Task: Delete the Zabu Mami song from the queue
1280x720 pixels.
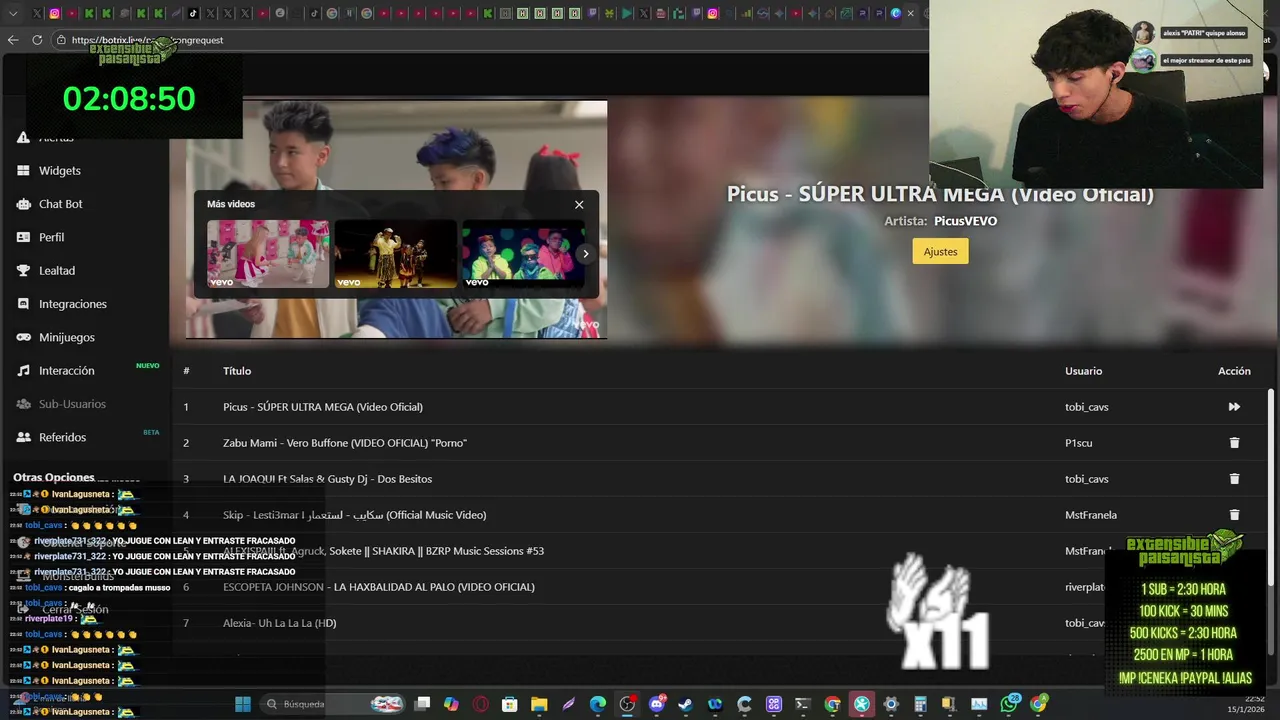Action: 1234,443
